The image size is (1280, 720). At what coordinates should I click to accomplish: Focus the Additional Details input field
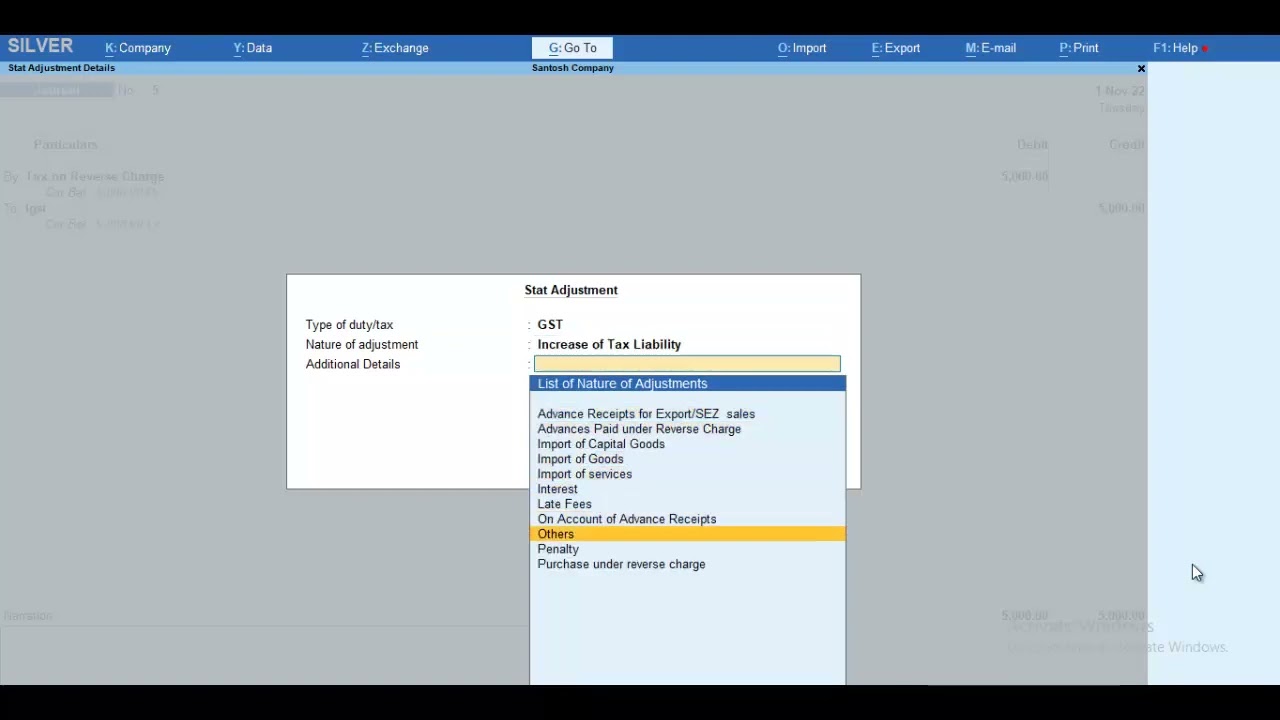click(687, 364)
